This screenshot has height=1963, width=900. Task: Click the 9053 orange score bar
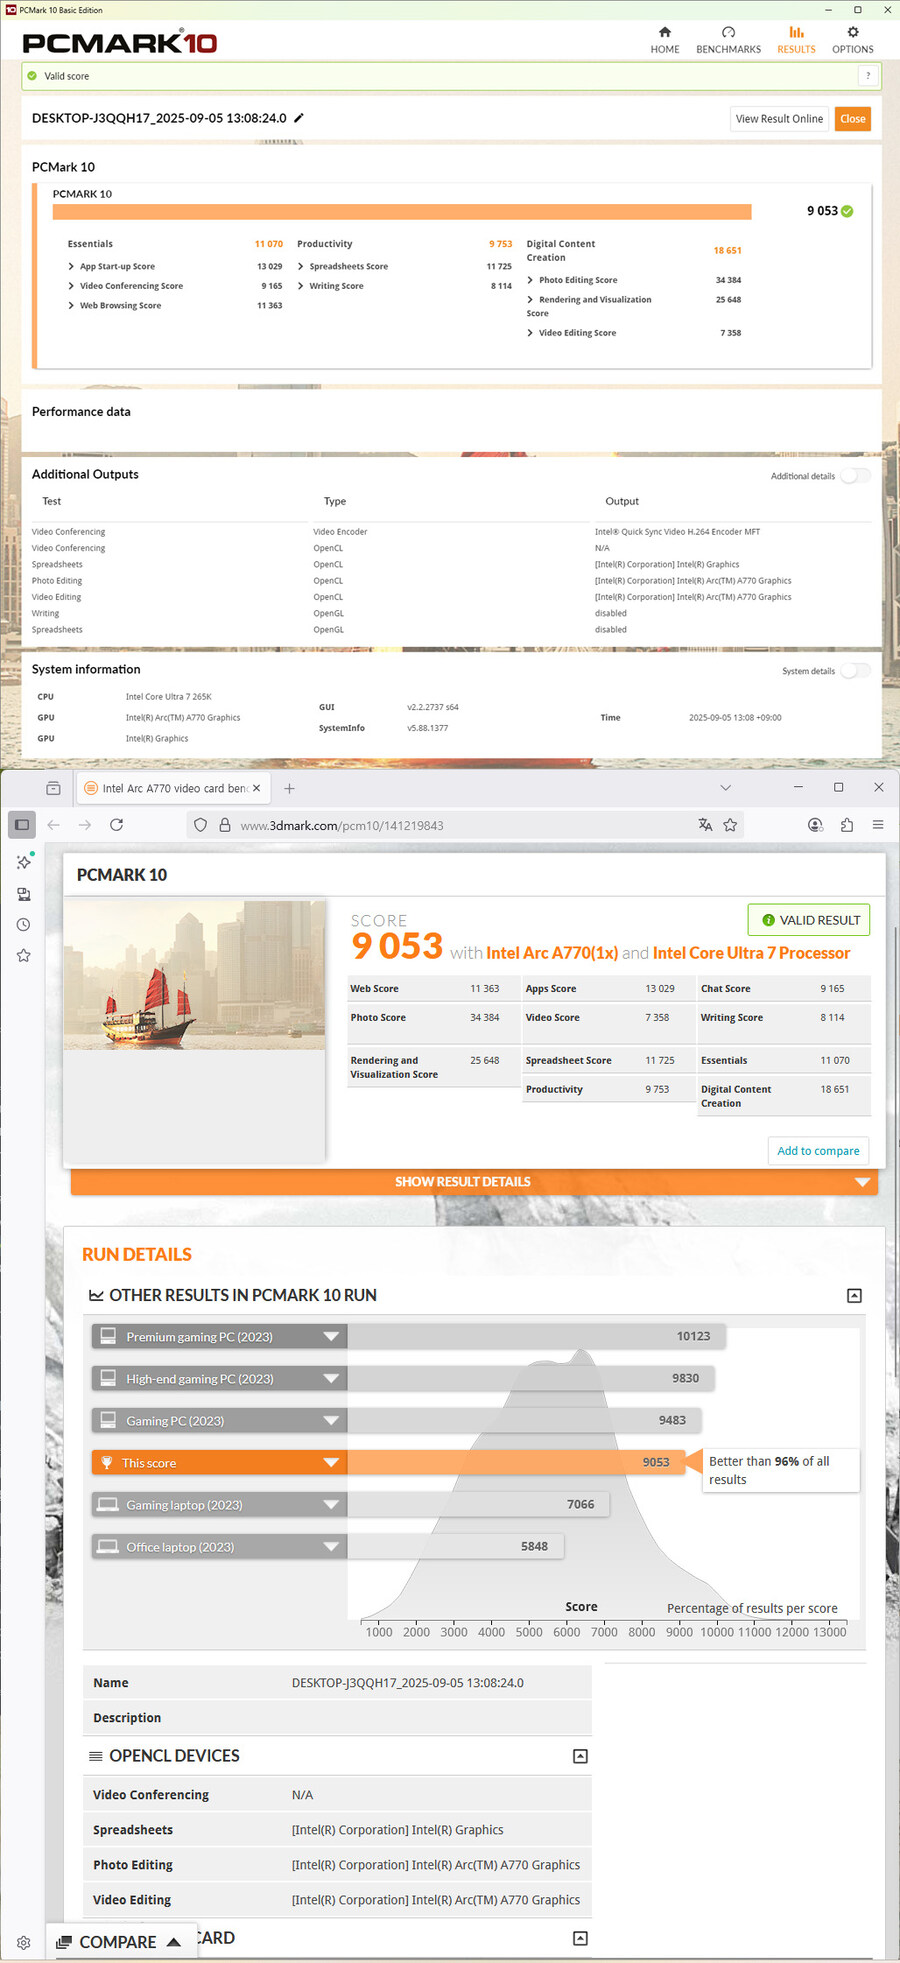pos(516,1463)
